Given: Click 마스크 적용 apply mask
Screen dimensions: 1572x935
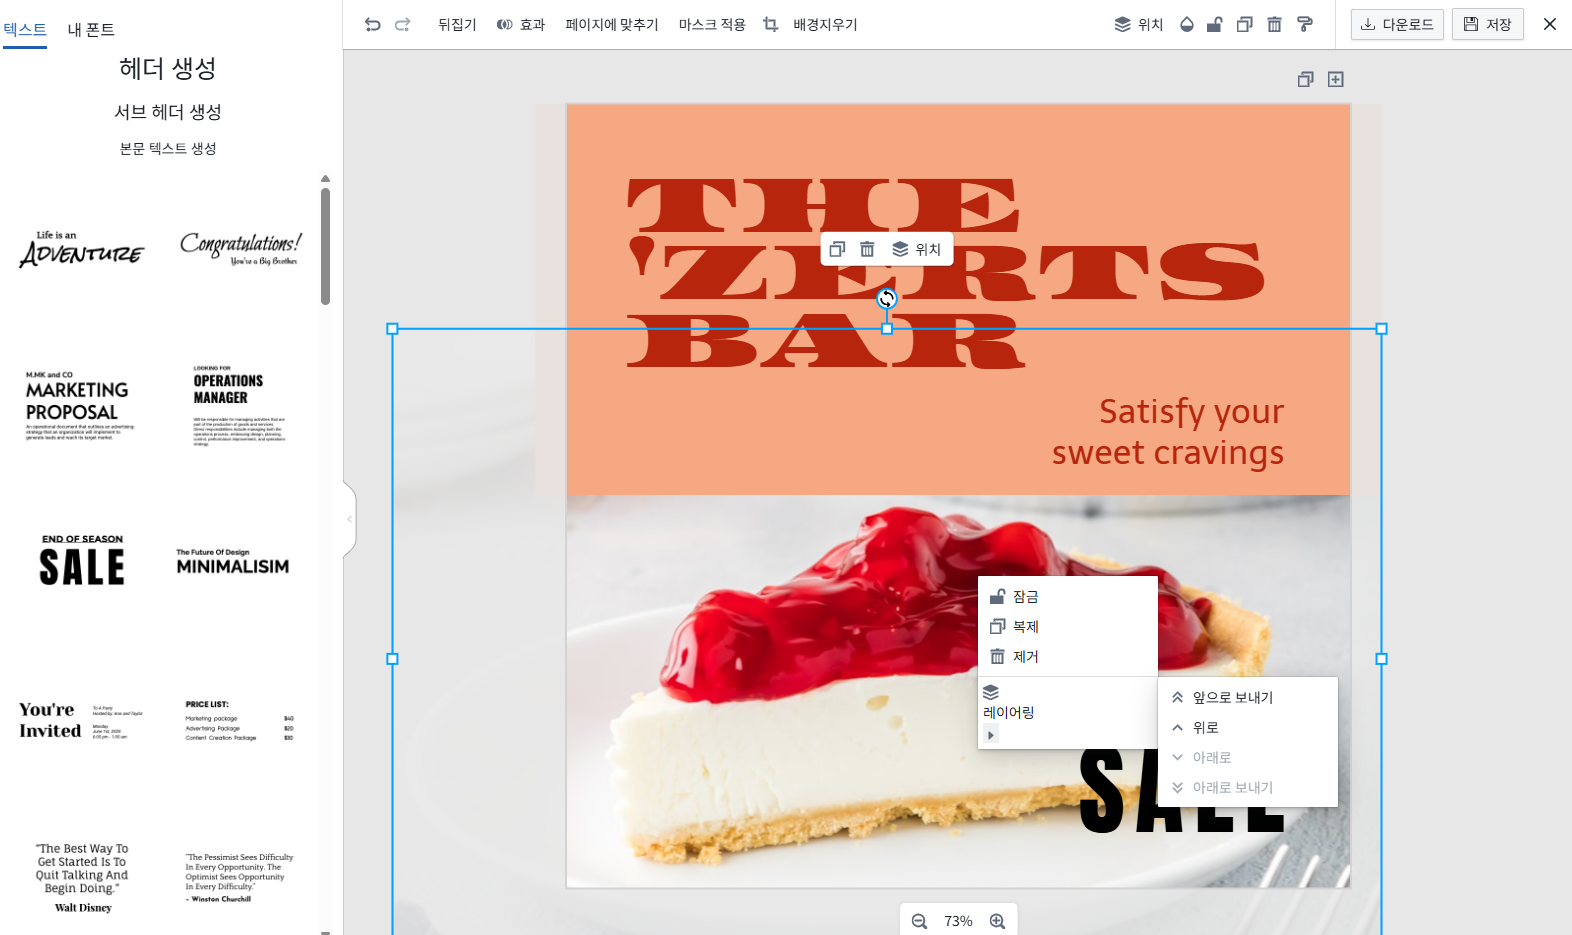Looking at the screenshot, I should tap(712, 24).
